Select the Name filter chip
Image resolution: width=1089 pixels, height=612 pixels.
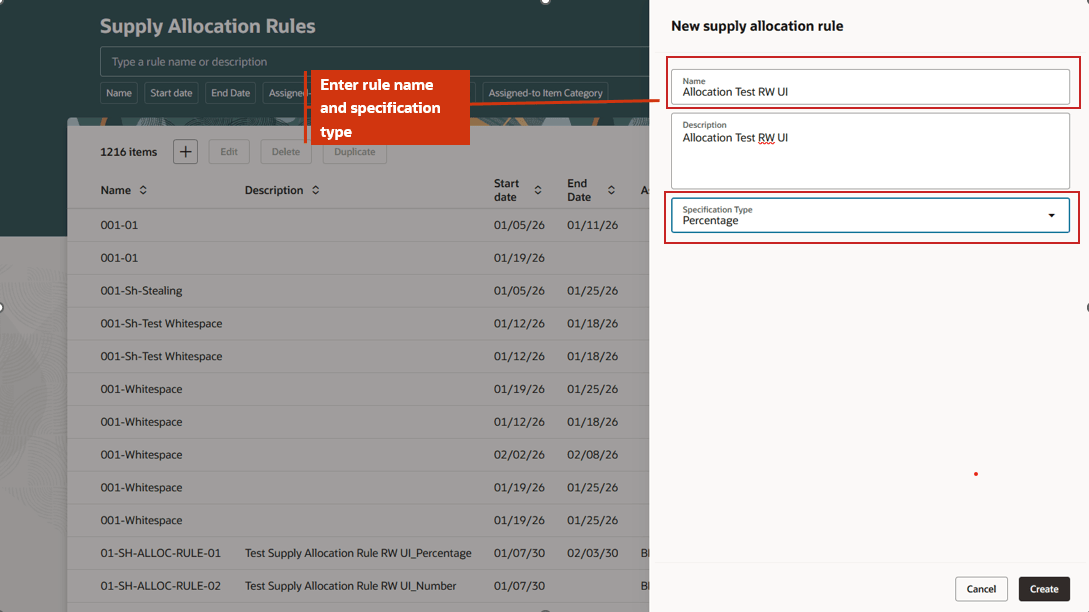tap(119, 93)
